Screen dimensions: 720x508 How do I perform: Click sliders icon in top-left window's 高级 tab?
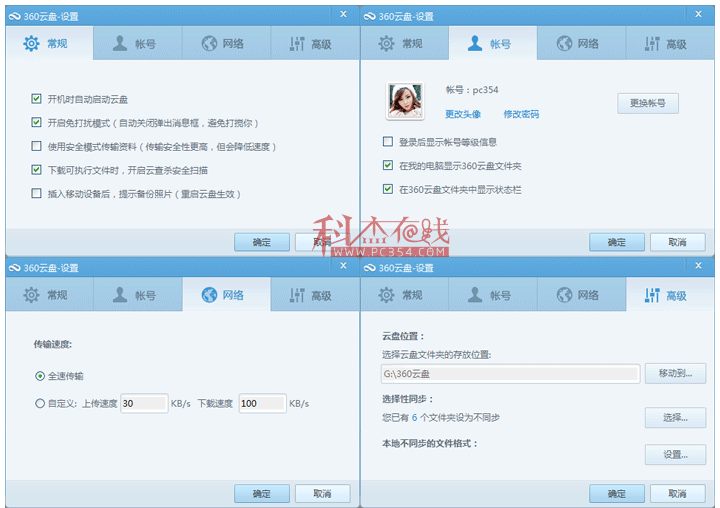(297, 44)
